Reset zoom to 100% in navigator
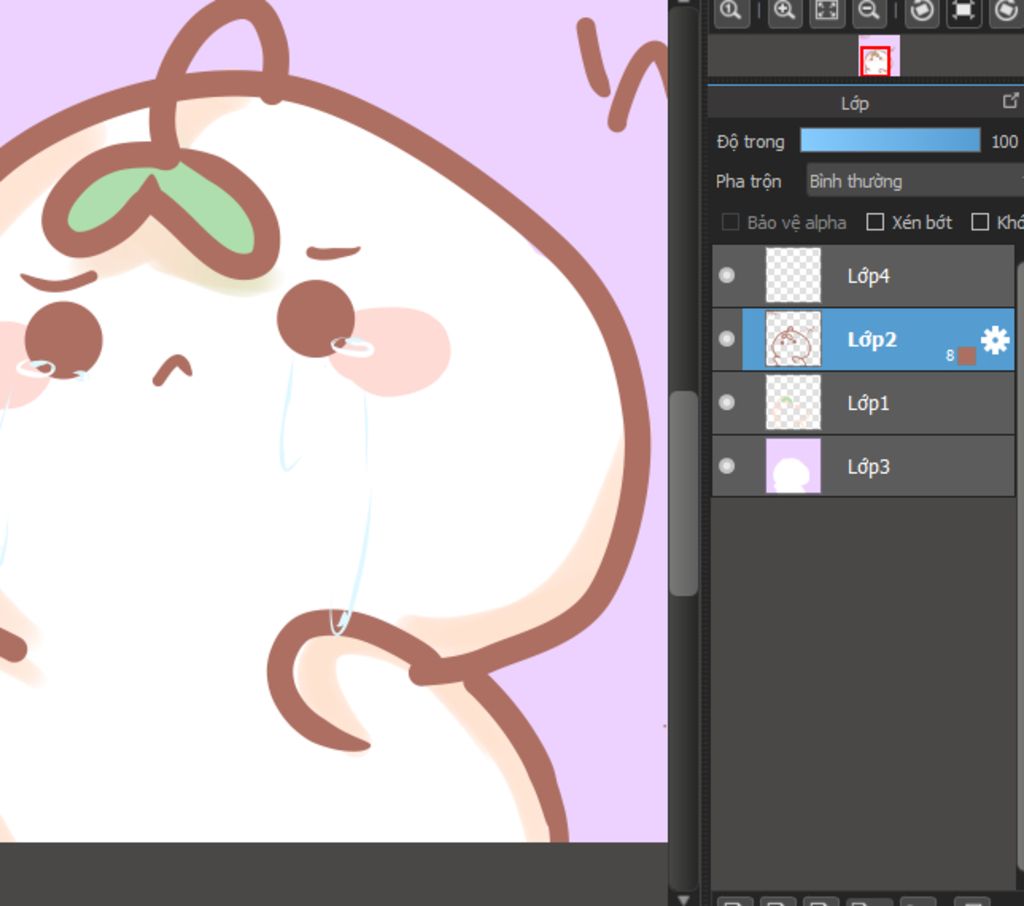1024x906 pixels. (x=731, y=11)
